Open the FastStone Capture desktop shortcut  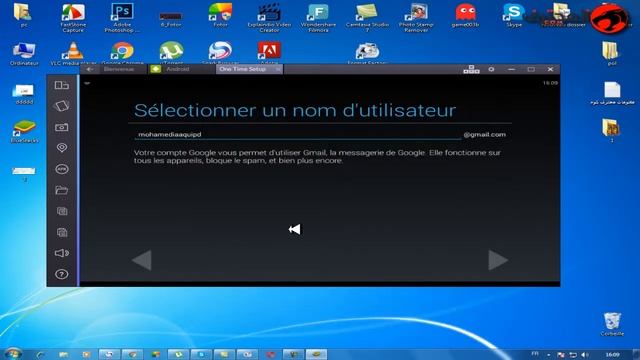coord(73,17)
